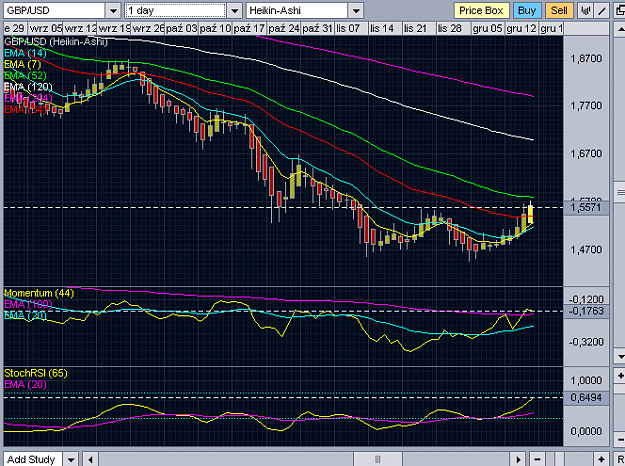Click the EMA (120) legend label
Viewport: 625px width, 466px height.
click(x=28, y=87)
